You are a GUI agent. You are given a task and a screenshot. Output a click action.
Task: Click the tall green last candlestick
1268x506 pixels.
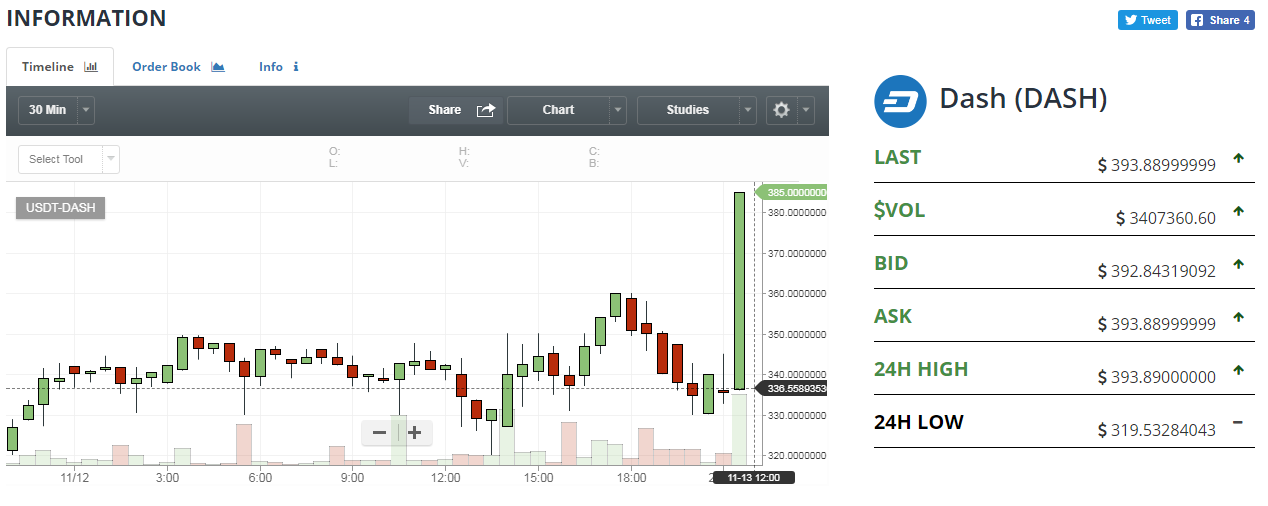click(x=739, y=290)
